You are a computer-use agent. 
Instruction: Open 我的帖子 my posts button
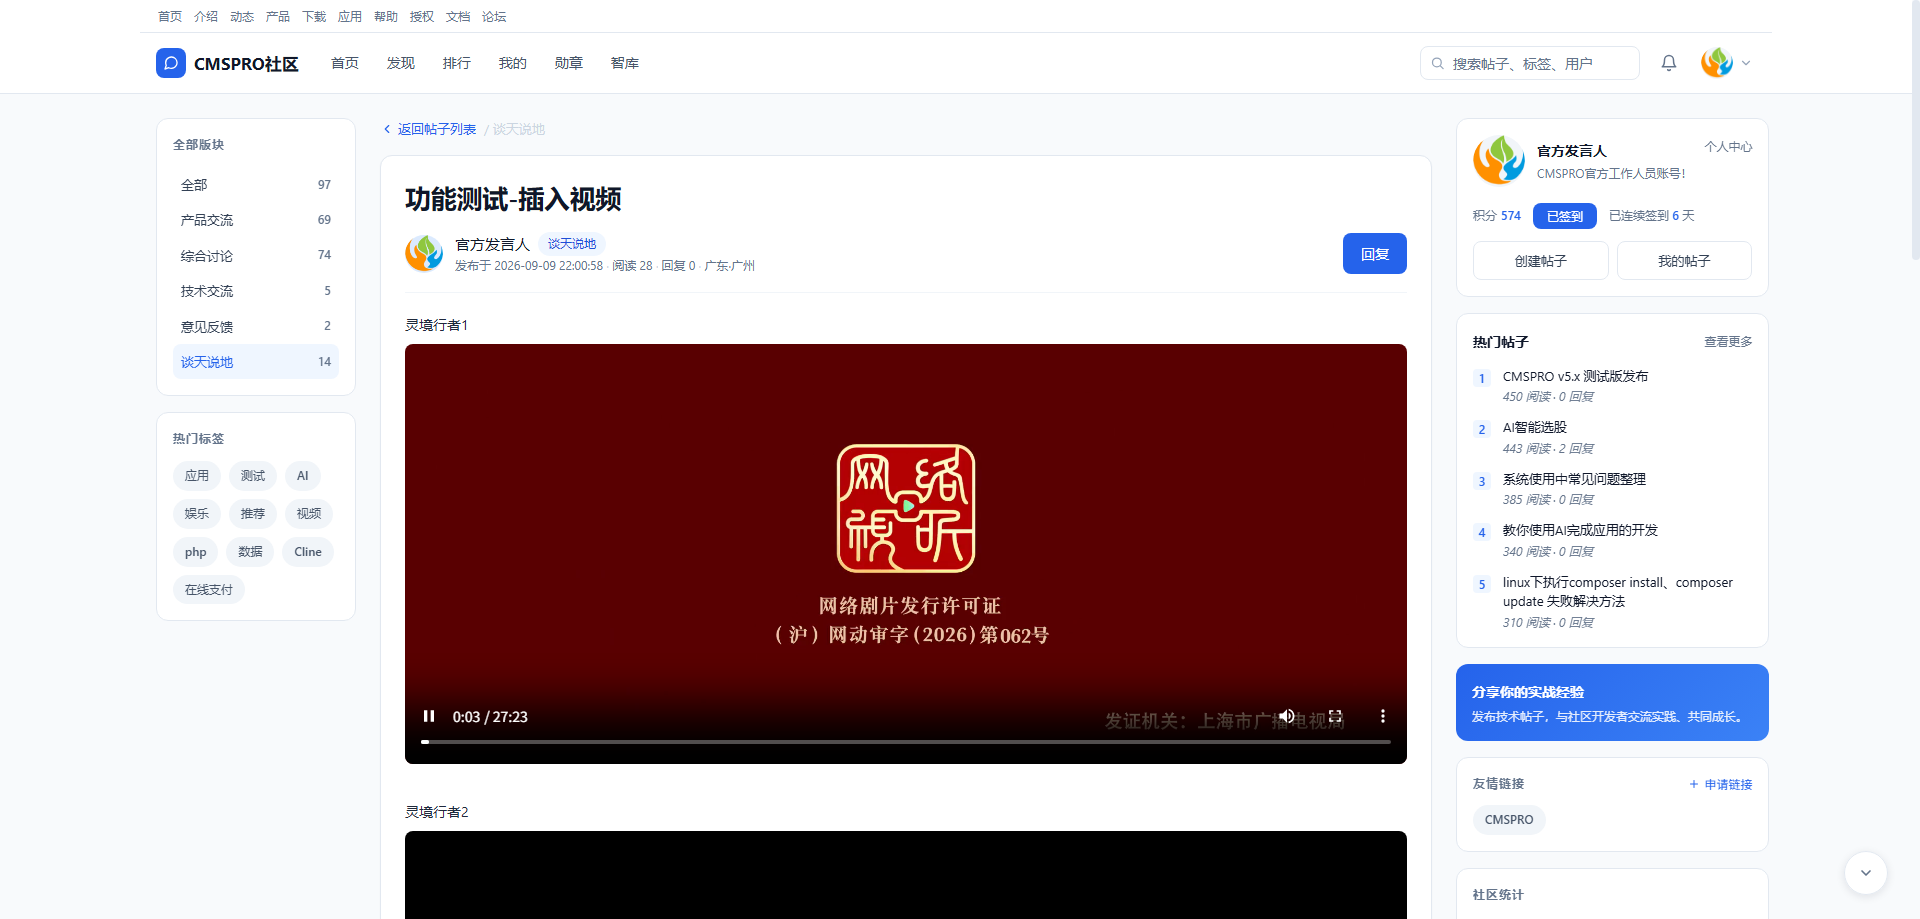pos(1684,261)
